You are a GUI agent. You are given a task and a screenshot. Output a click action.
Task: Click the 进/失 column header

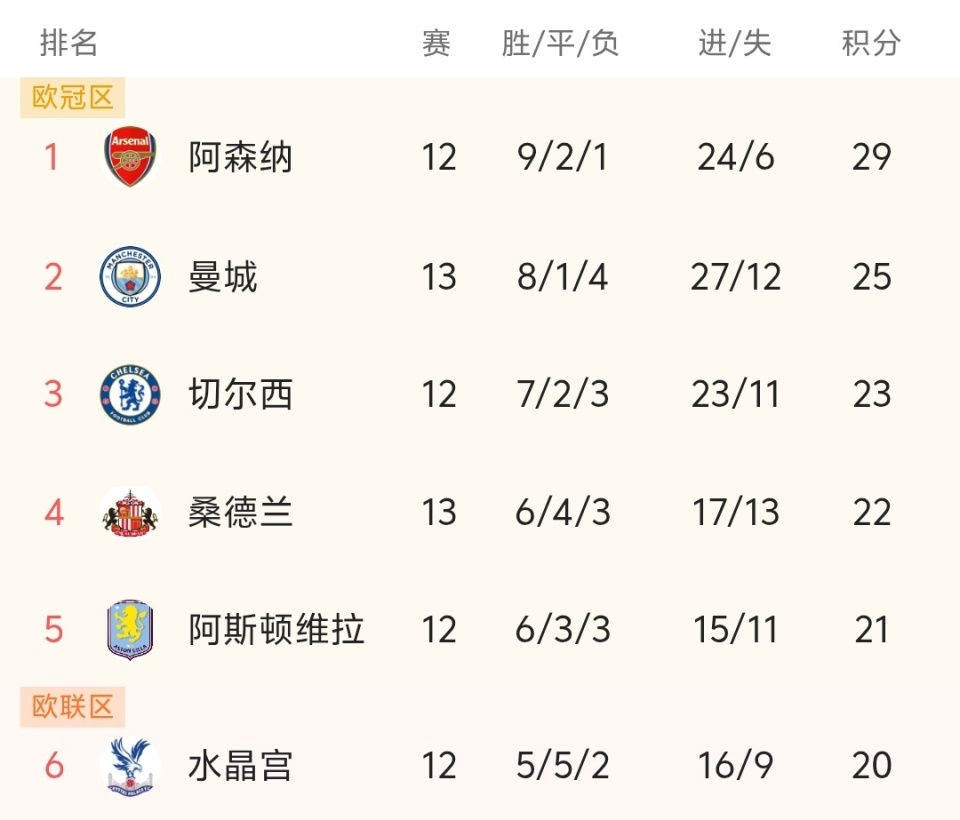coord(735,43)
